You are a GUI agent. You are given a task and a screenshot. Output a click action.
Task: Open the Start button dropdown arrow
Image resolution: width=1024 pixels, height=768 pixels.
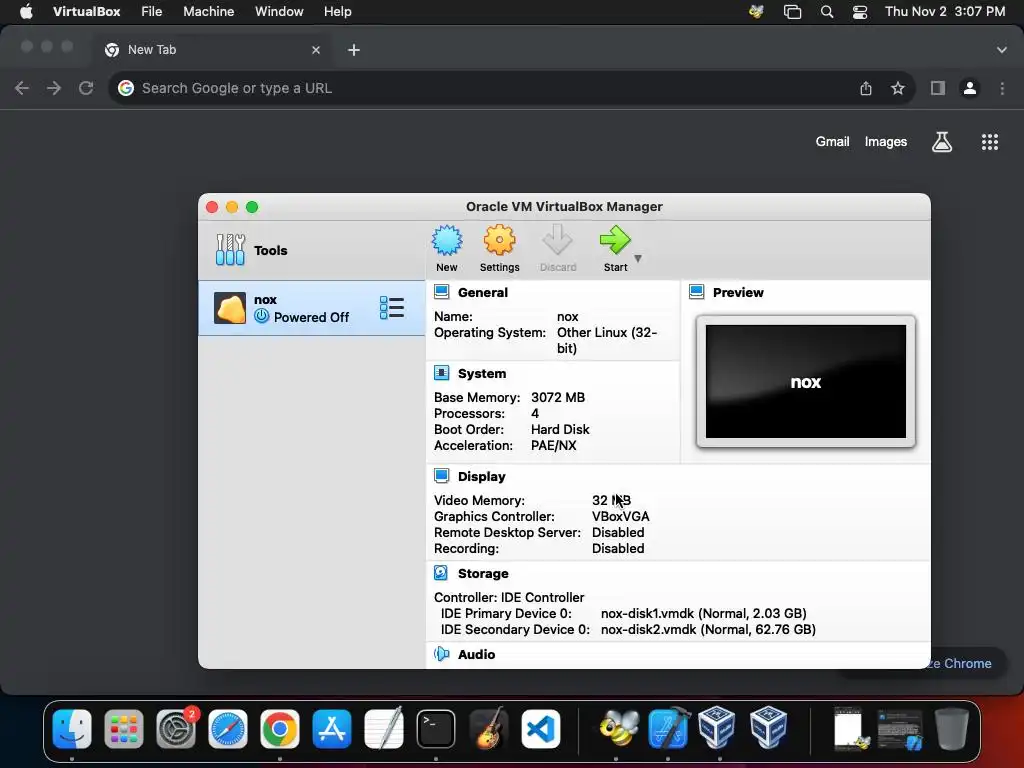638,259
